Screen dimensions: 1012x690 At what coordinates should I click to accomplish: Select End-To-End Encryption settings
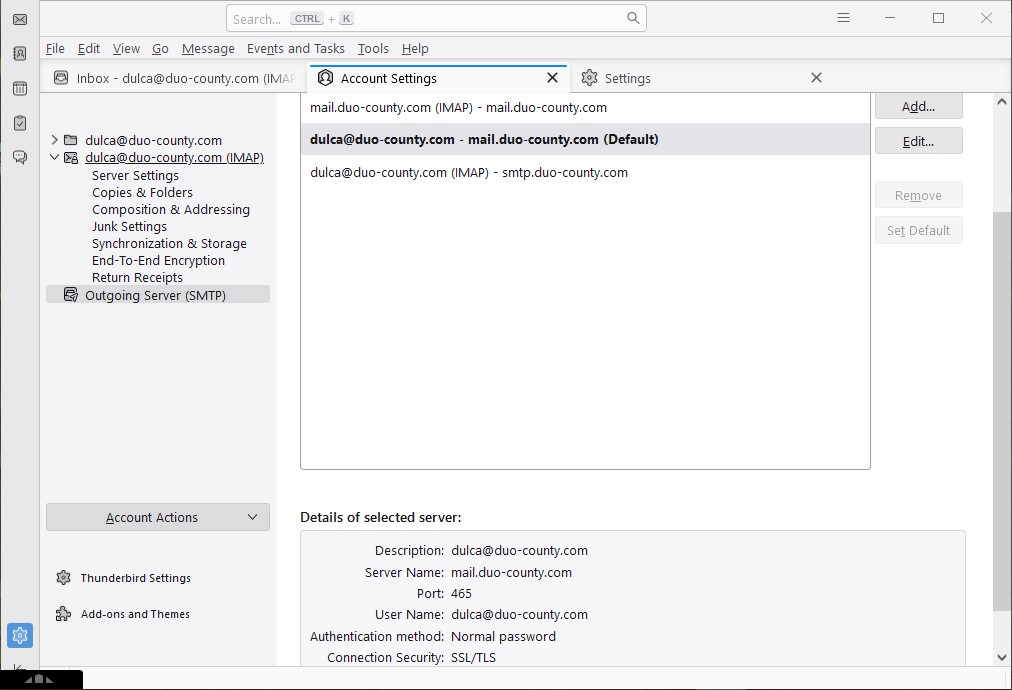point(158,261)
